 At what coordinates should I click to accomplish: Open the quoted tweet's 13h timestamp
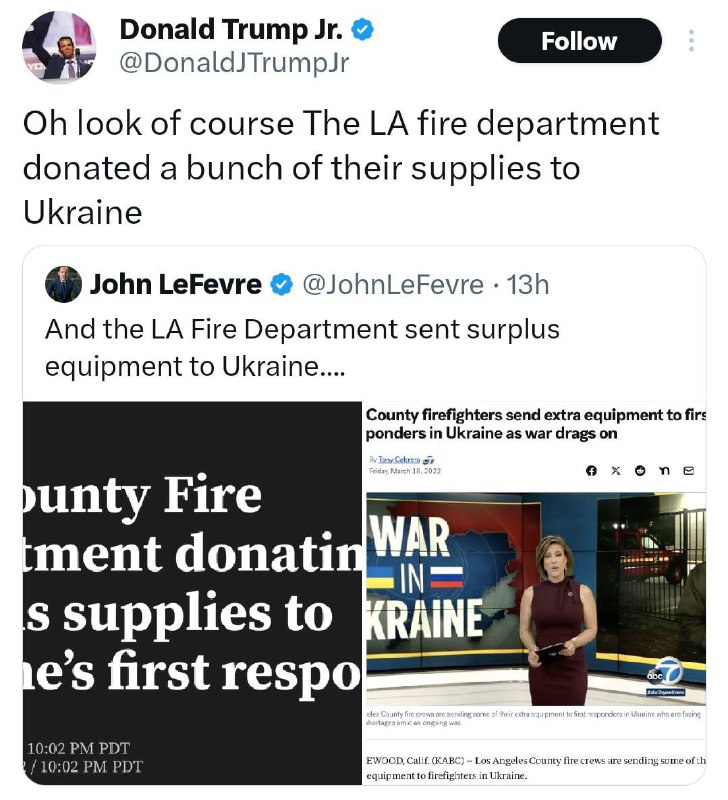528,284
